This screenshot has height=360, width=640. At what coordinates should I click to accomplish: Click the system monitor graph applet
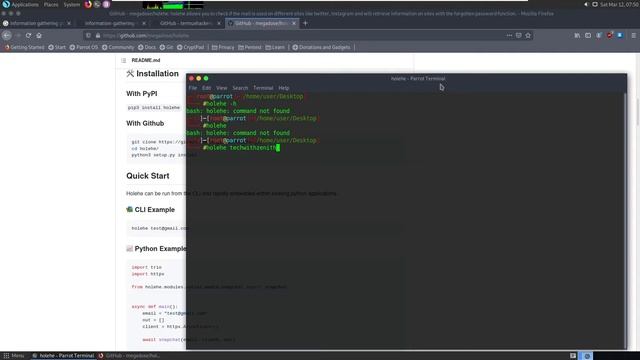click(x=173, y=5)
